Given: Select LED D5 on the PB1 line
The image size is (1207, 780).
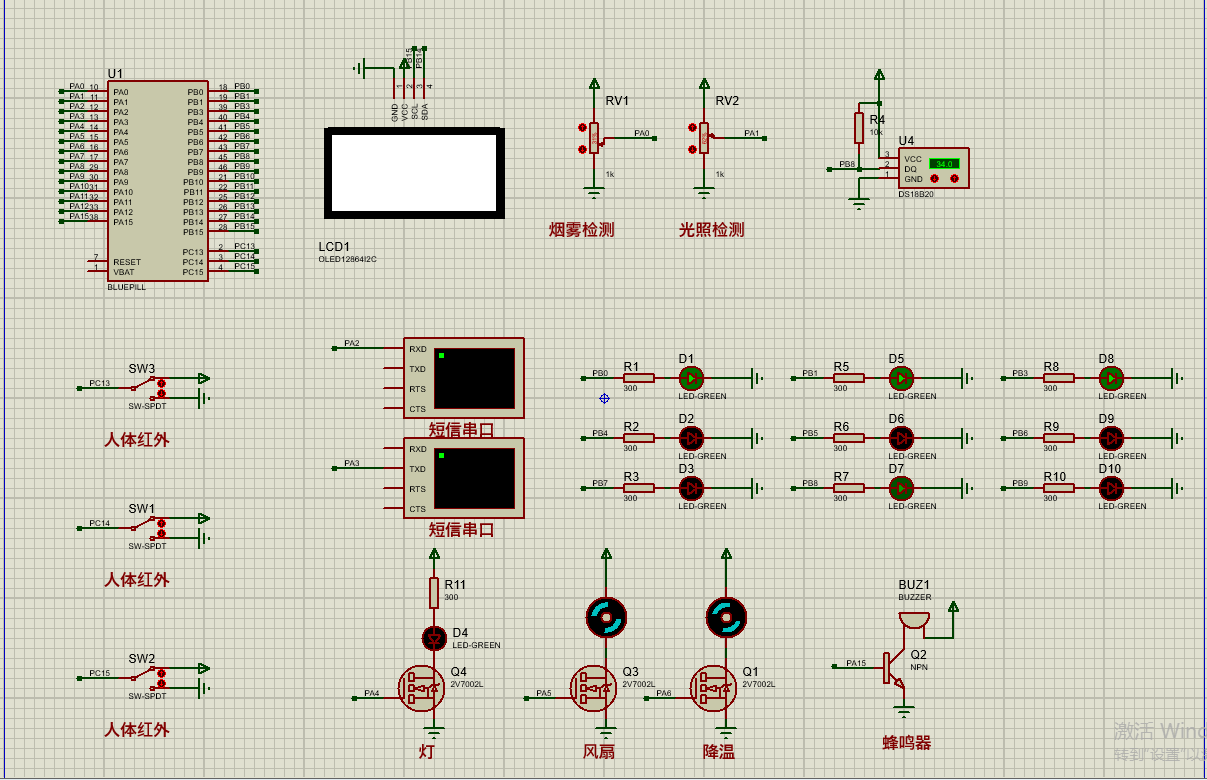Looking at the screenshot, I should click(x=901, y=378).
